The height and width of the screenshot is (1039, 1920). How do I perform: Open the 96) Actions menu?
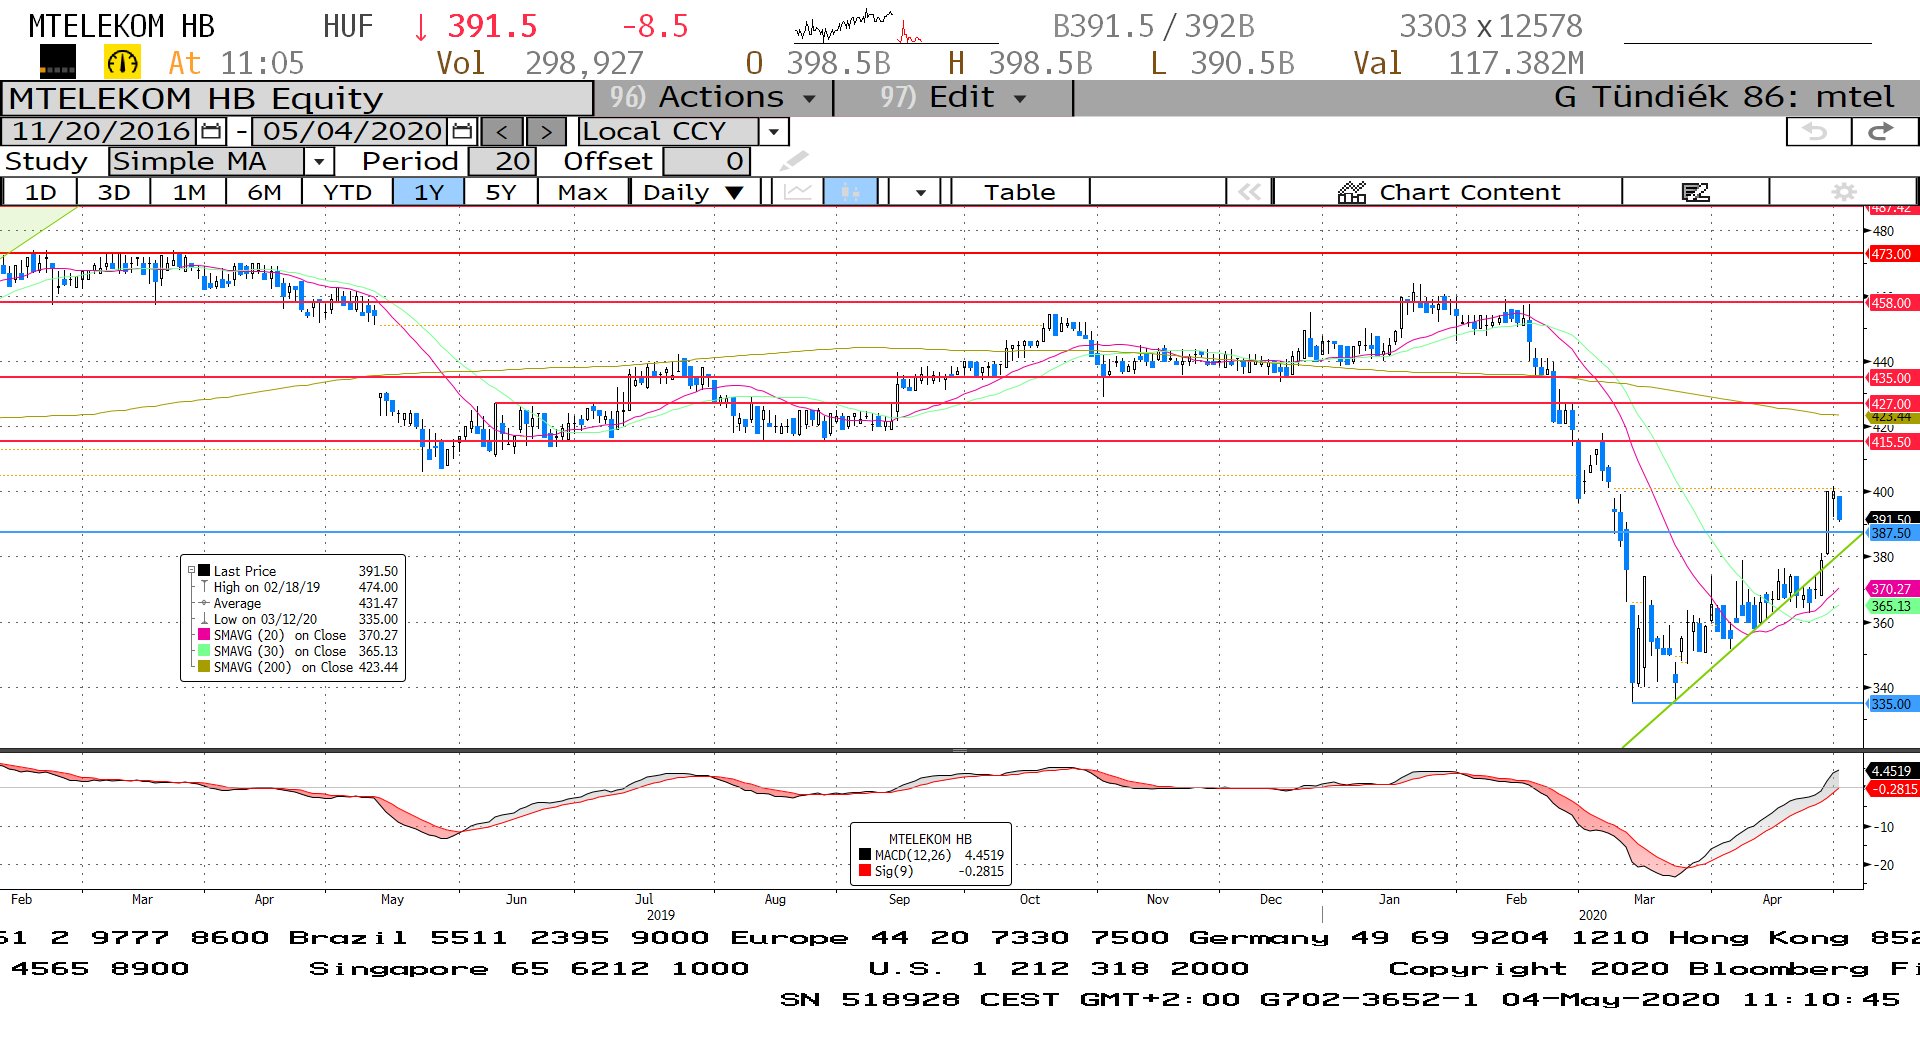[713, 98]
